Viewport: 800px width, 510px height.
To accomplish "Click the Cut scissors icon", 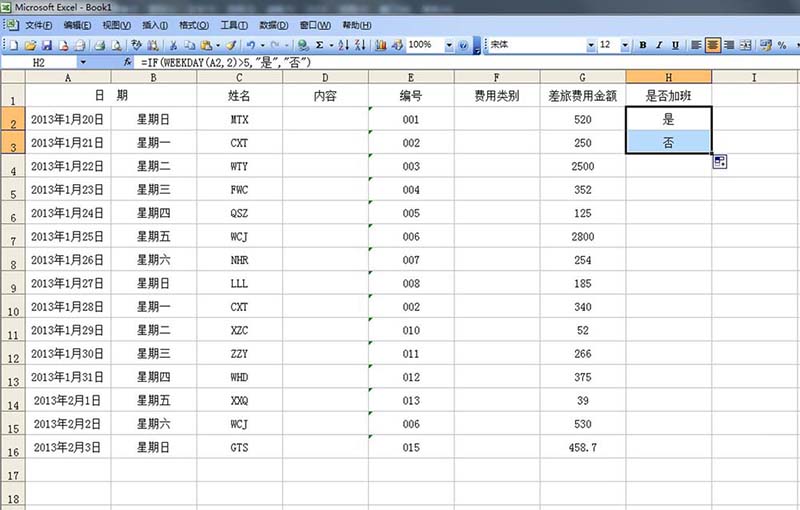I will tap(173, 45).
